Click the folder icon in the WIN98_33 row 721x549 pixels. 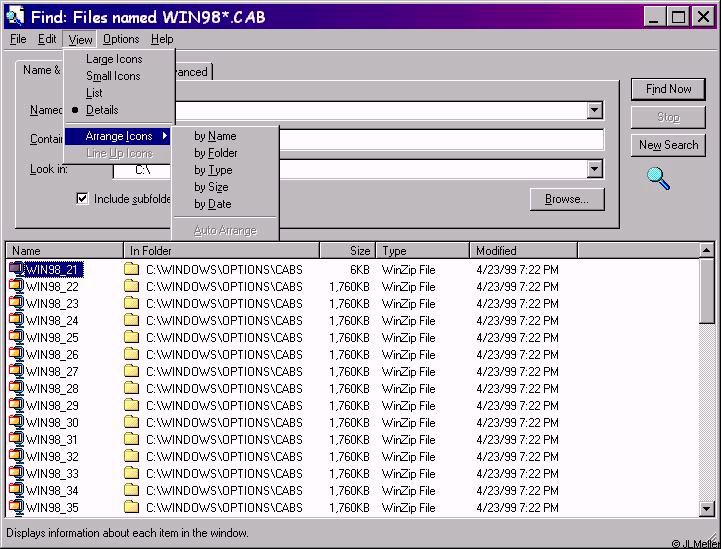[x=132, y=473]
